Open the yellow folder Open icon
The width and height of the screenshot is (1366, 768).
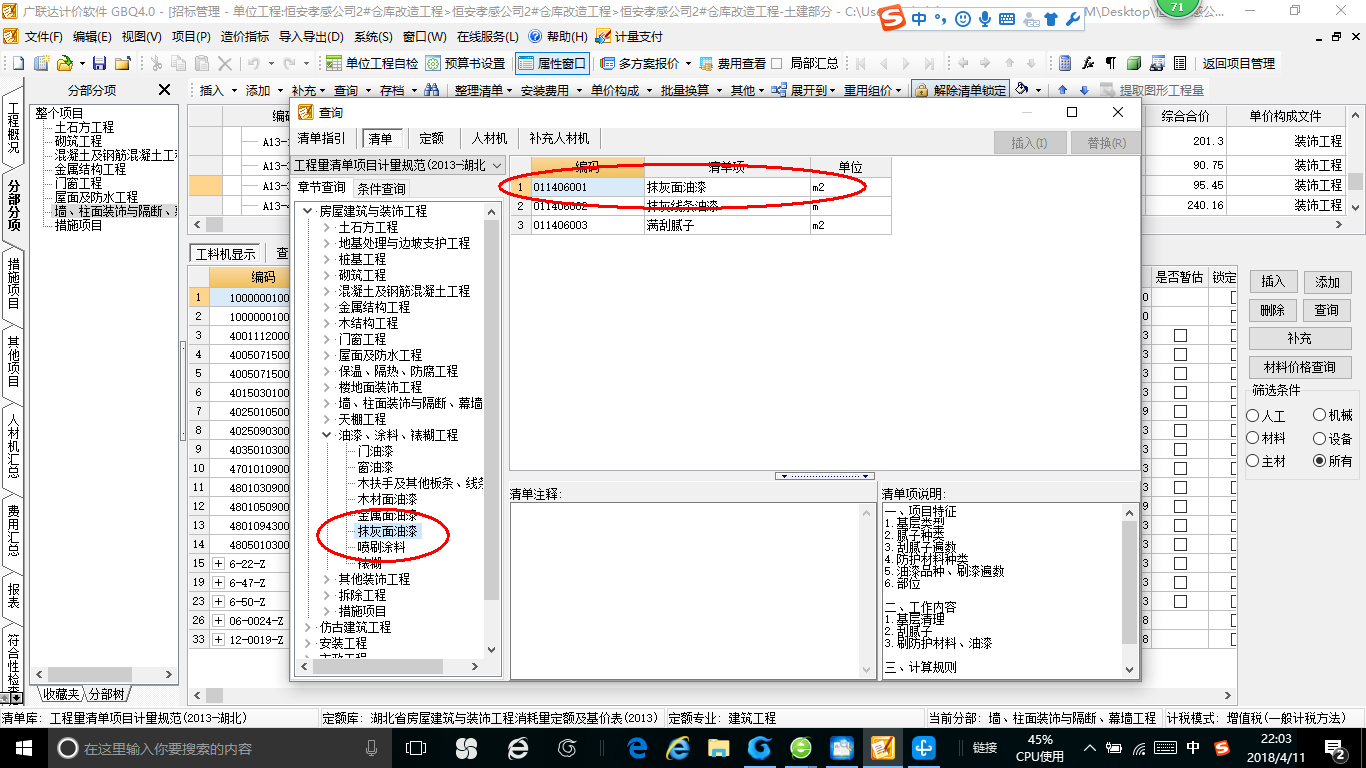pyautogui.click(x=64, y=63)
